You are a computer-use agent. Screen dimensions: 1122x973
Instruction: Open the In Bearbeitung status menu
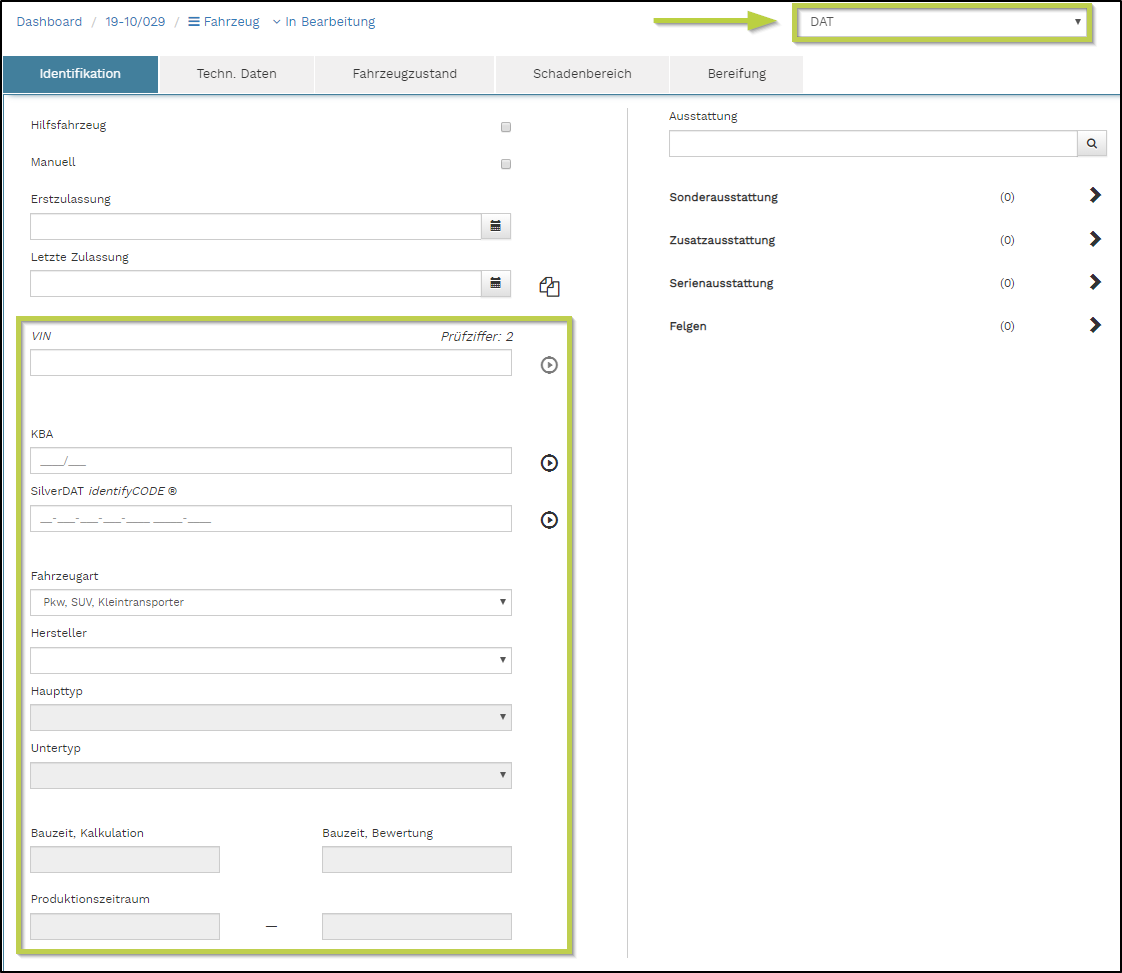click(x=323, y=22)
